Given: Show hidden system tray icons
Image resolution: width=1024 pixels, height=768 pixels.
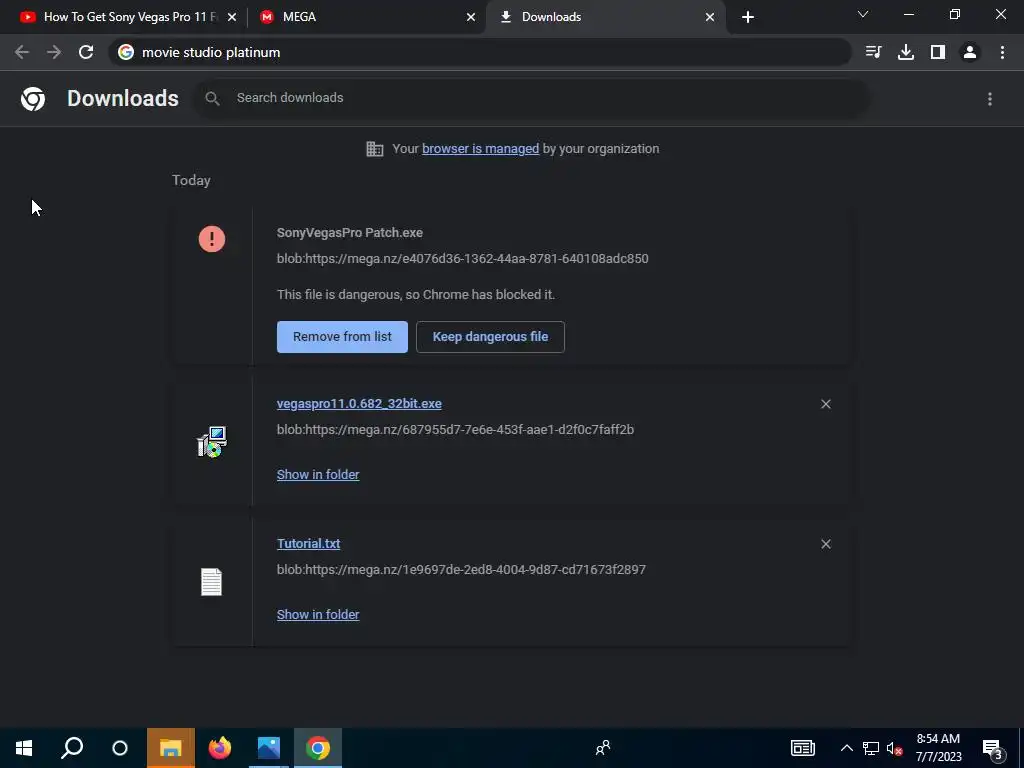Looking at the screenshot, I should 846,748.
